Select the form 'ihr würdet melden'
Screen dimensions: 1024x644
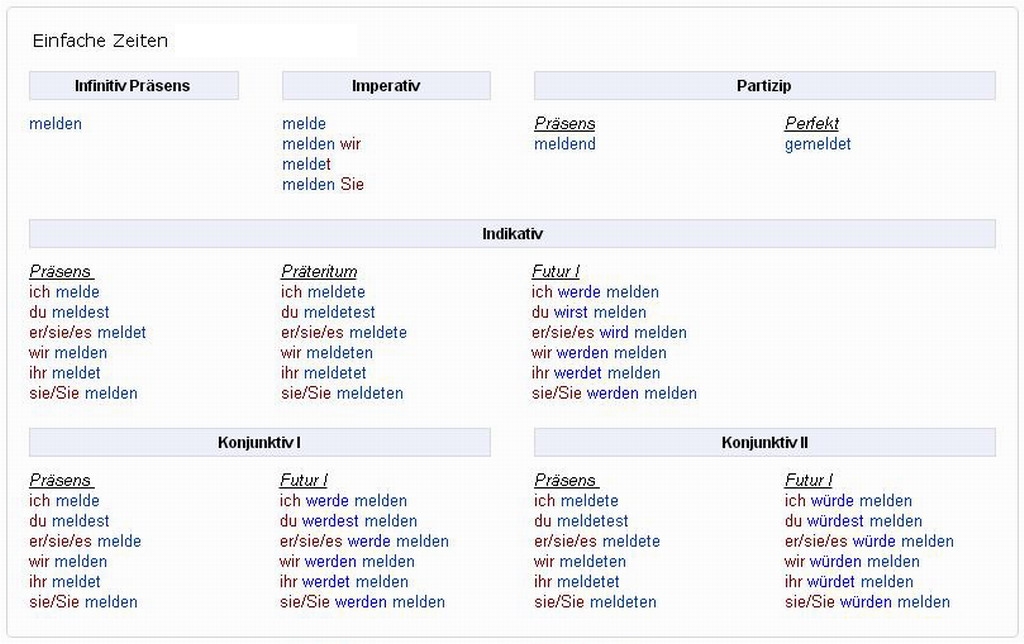click(x=849, y=582)
